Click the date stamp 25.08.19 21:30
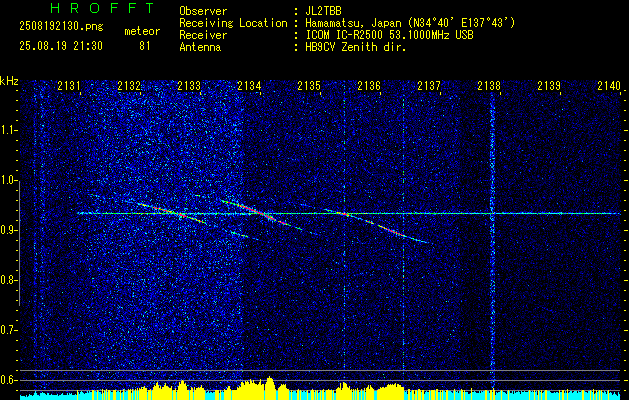 [61, 46]
